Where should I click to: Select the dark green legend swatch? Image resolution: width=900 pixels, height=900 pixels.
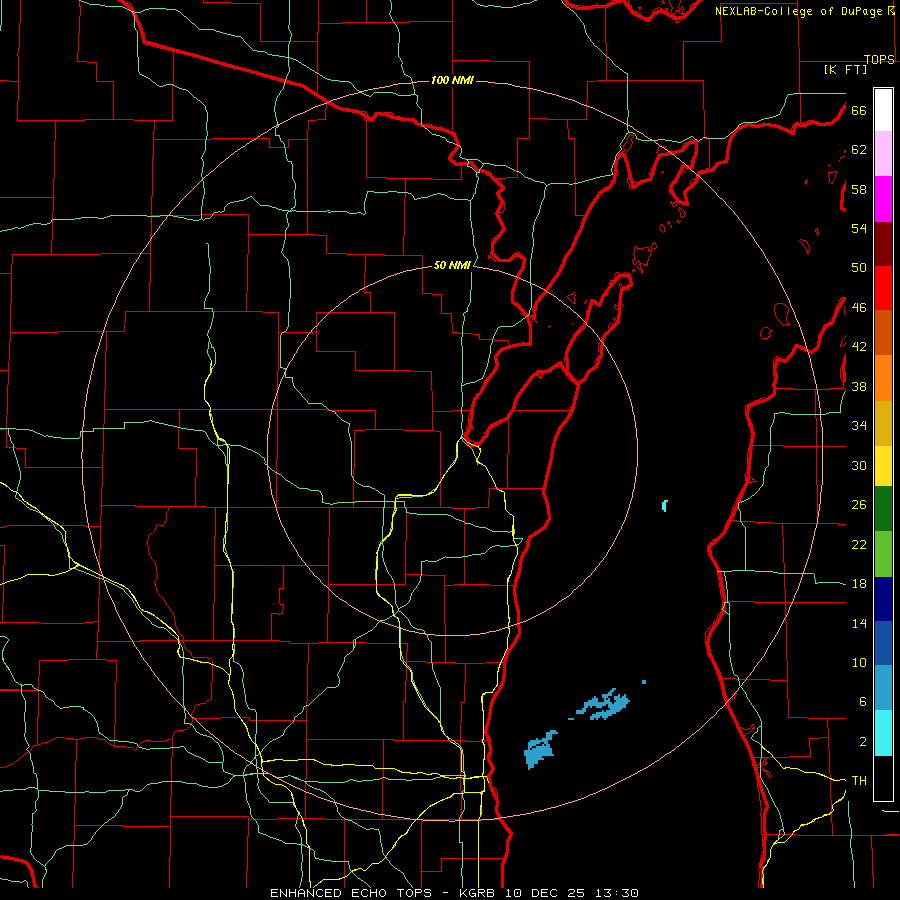(x=883, y=509)
